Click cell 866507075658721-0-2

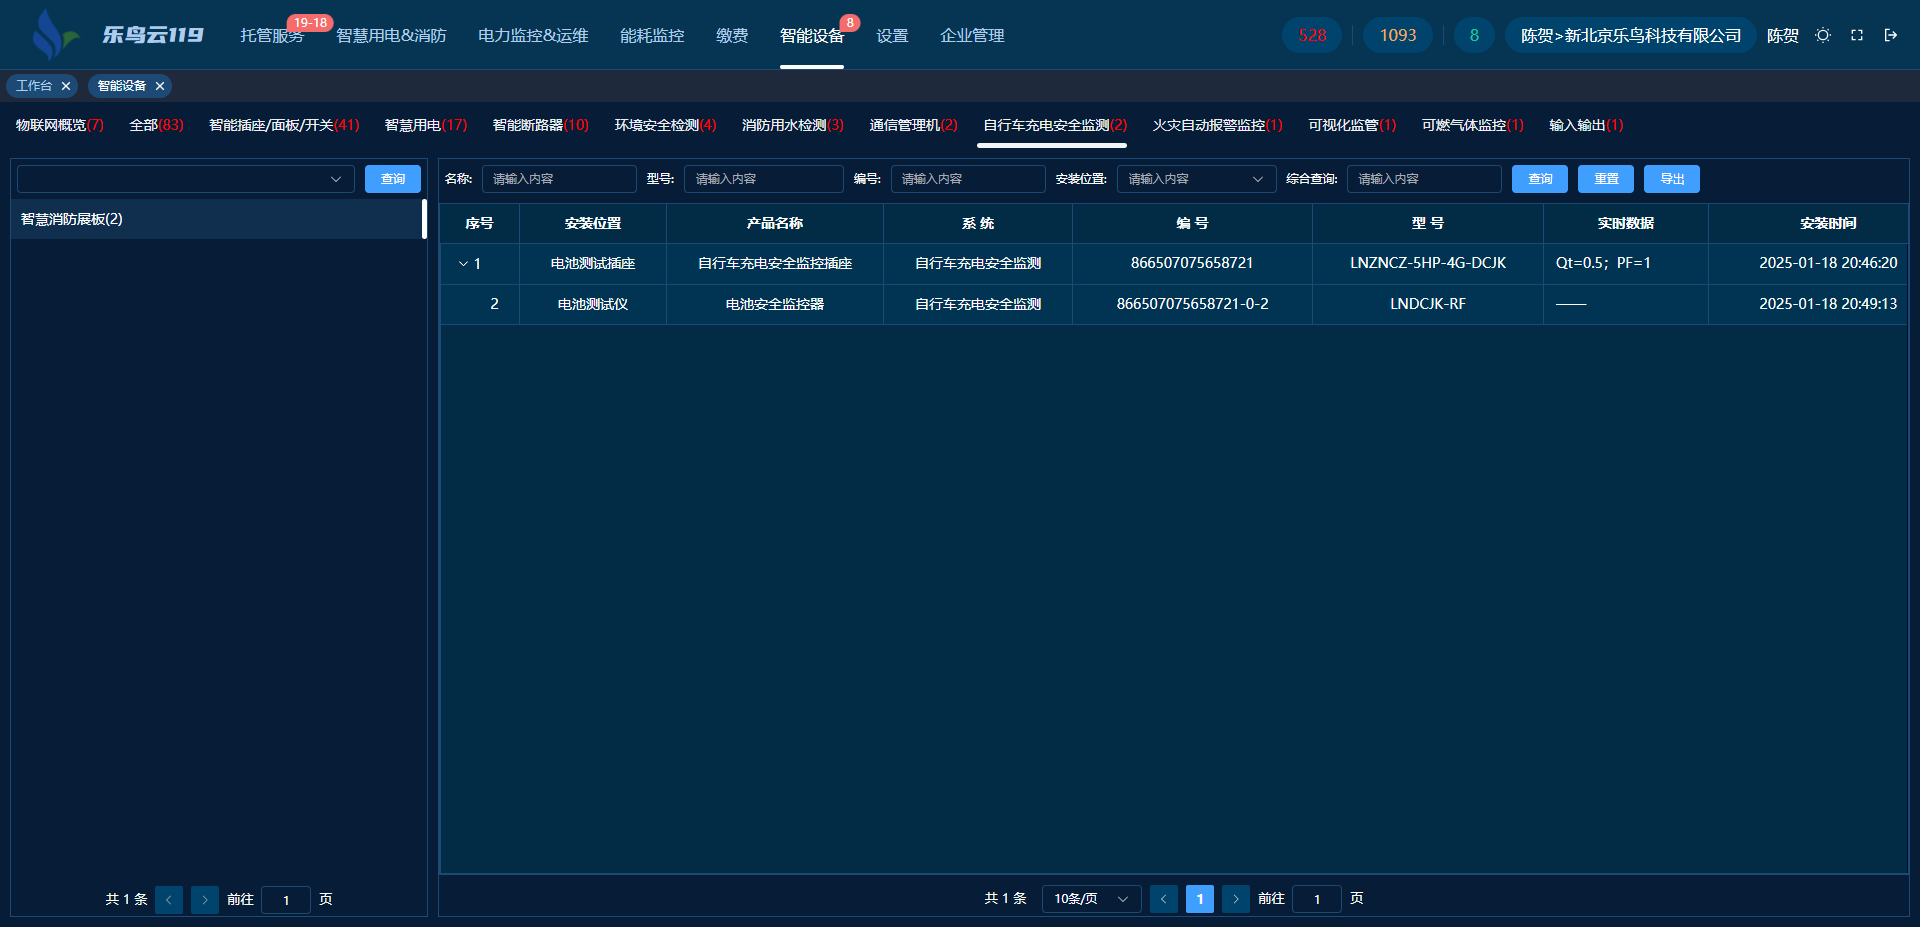pyautogui.click(x=1192, y=304)
